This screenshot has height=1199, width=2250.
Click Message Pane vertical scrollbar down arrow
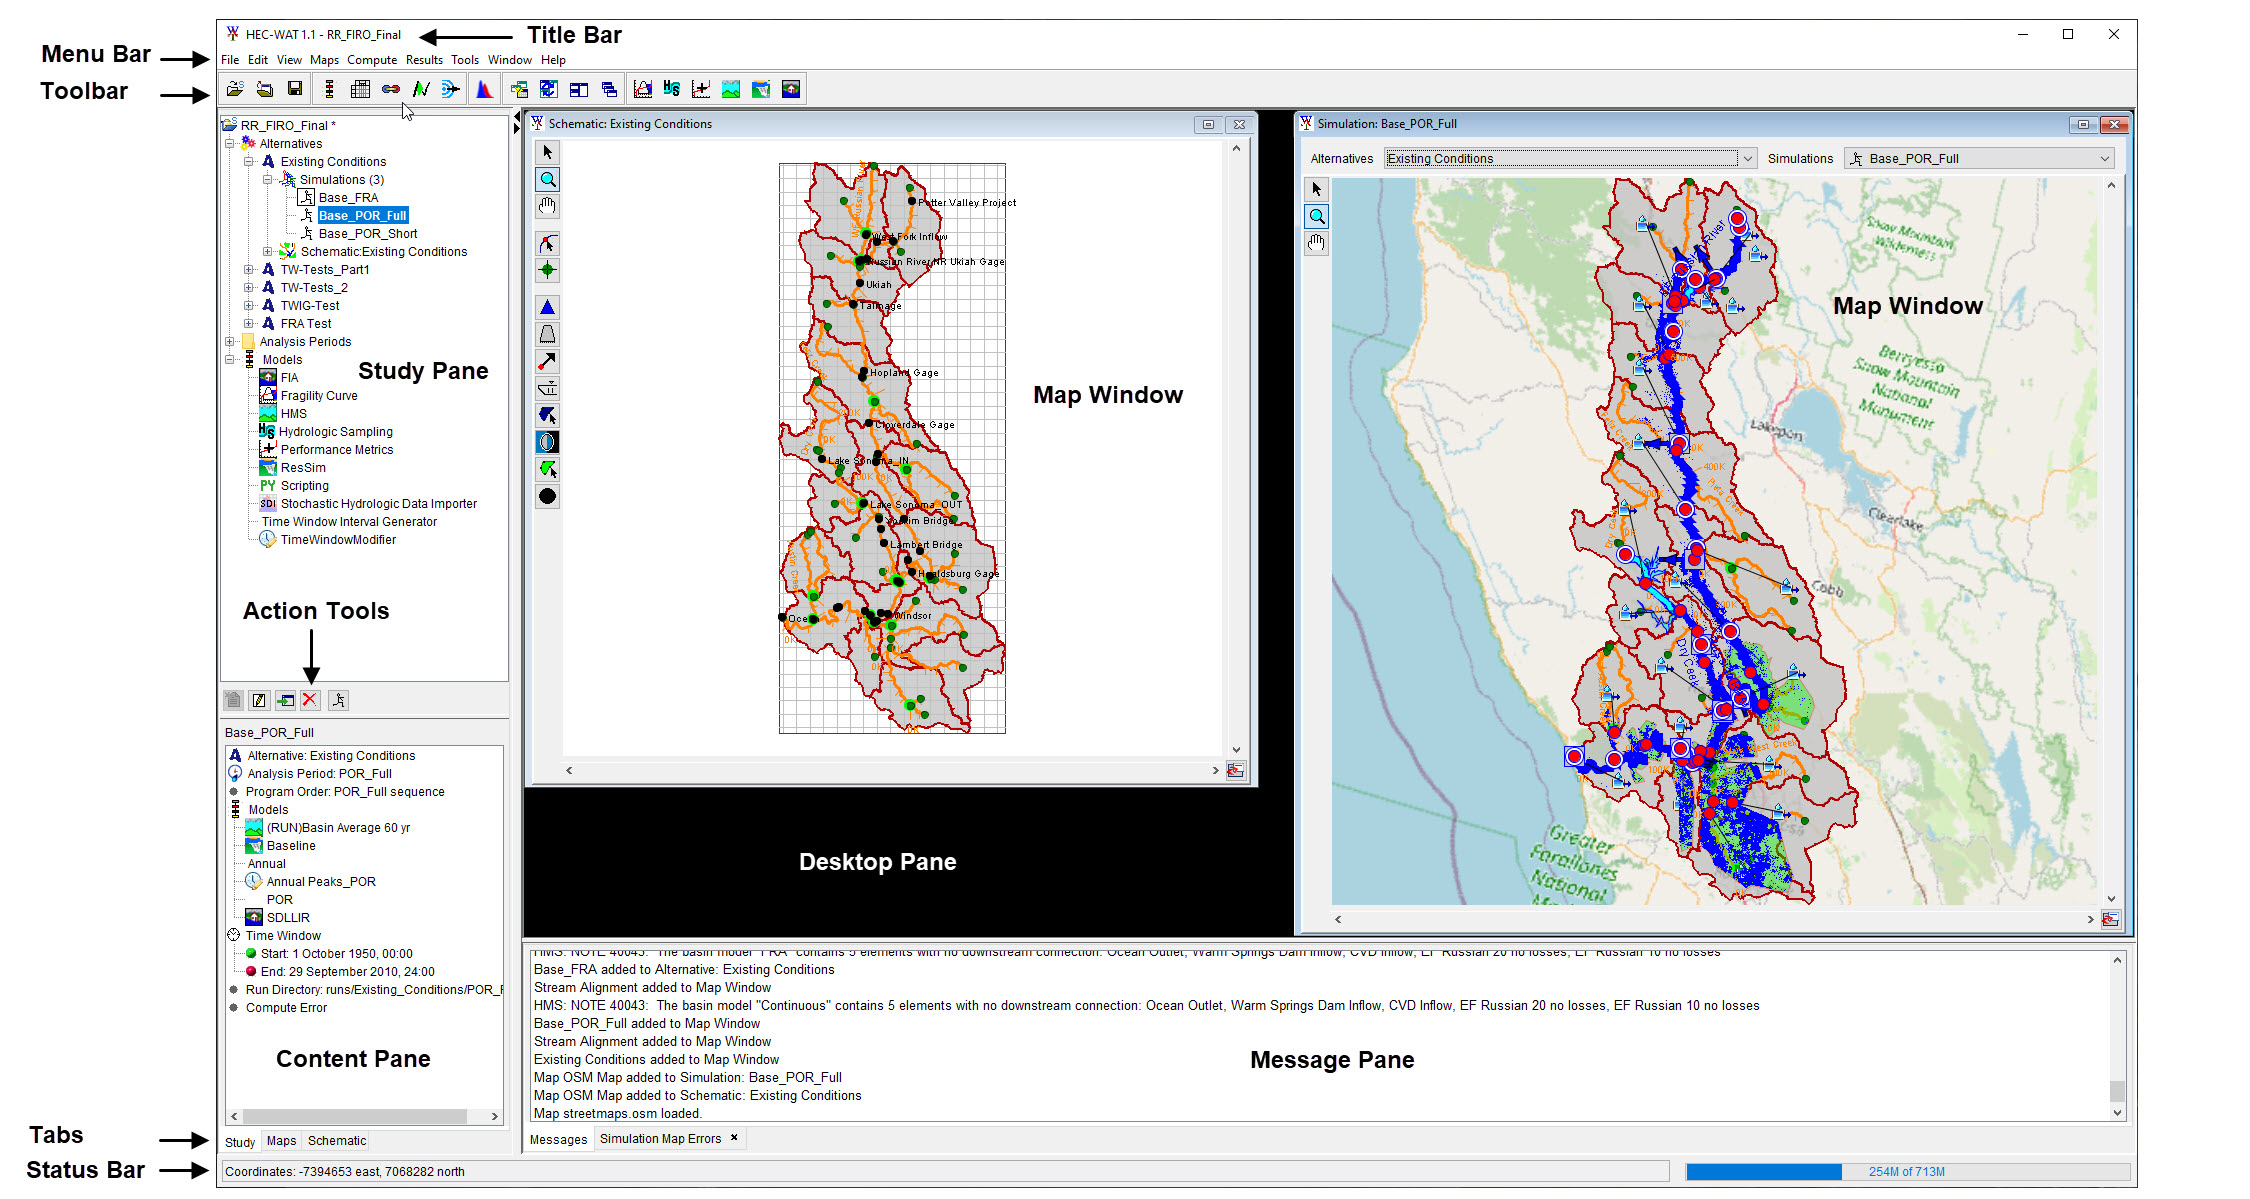[2117, 1112]
